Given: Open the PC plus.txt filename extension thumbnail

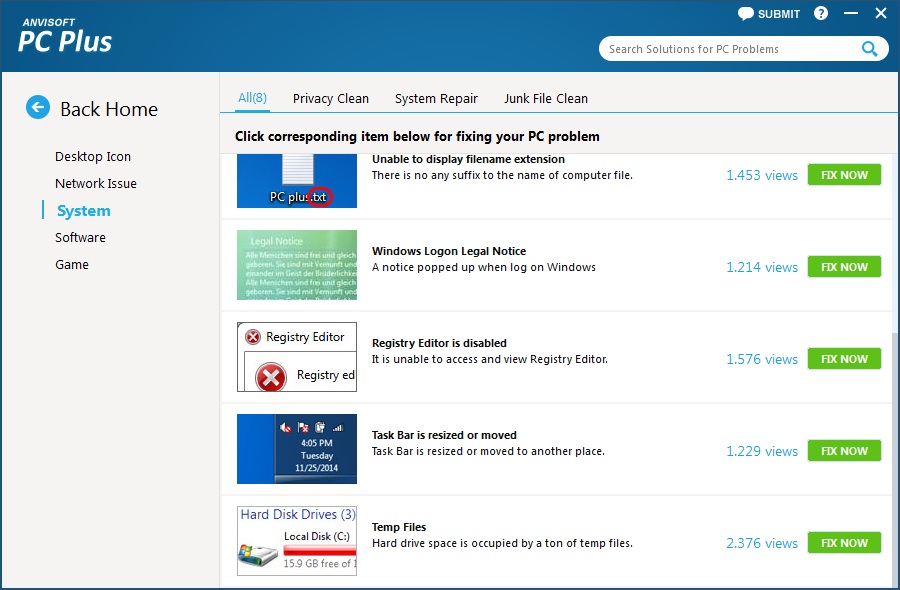Looking at the screenshot, I should (297, 181).
